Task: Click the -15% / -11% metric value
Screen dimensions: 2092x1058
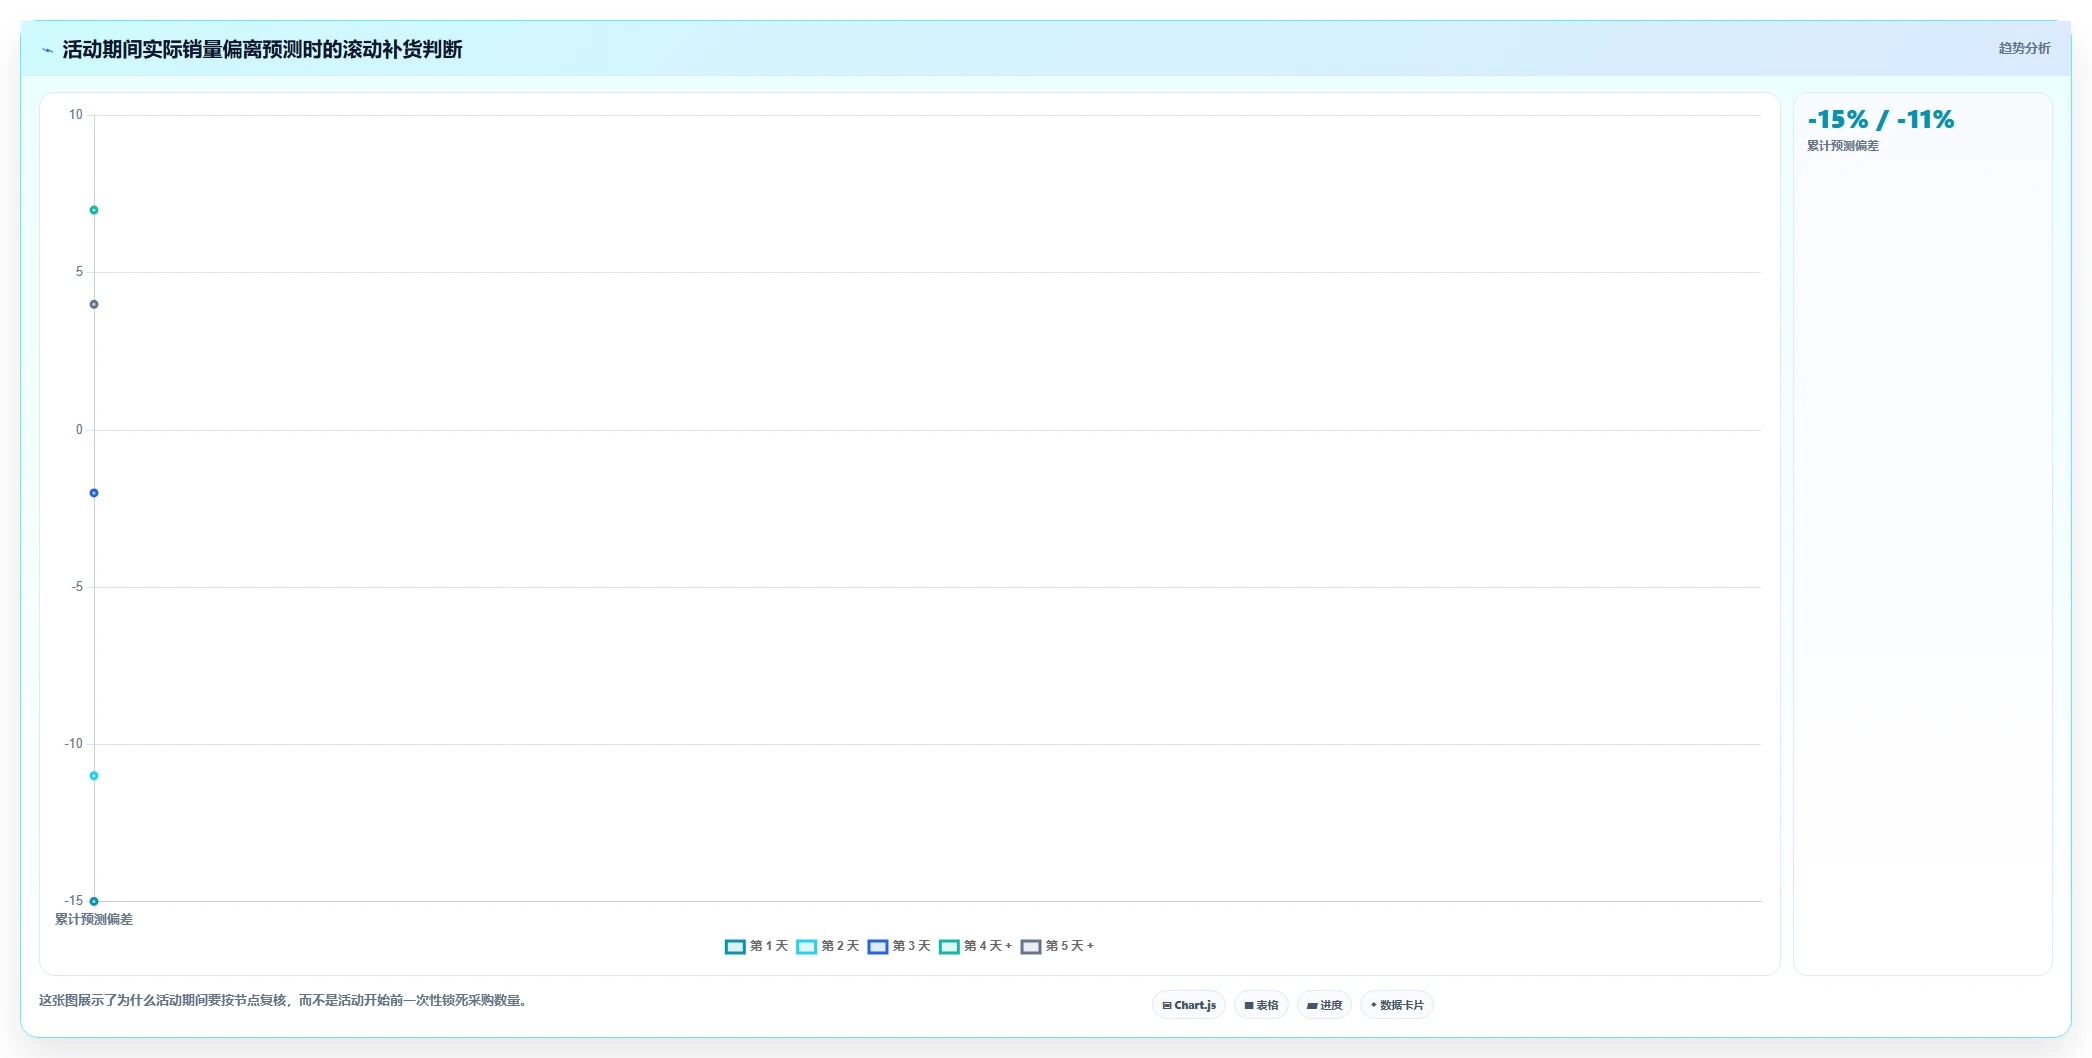Action: [1880, 120]
